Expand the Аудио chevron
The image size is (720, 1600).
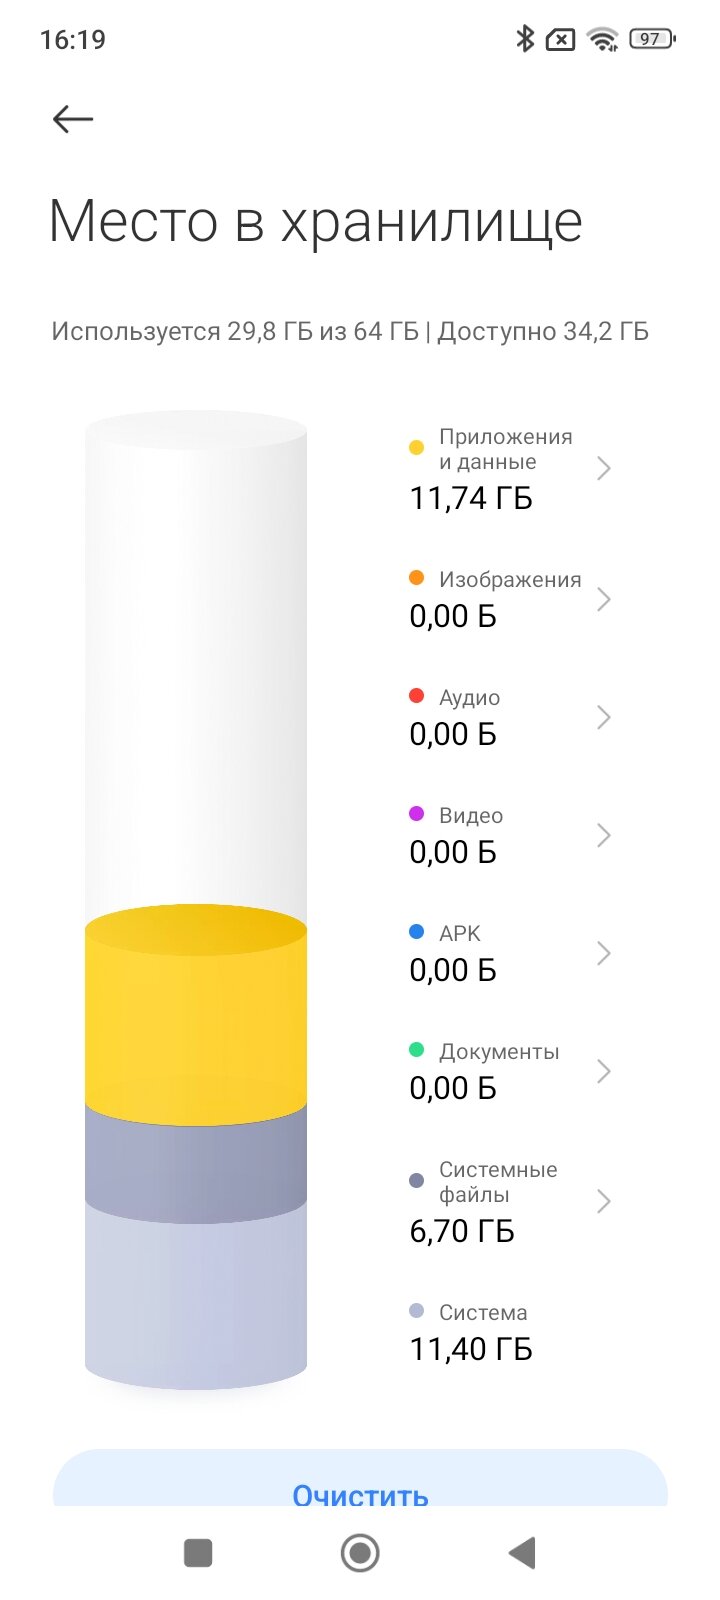[603, 717]
